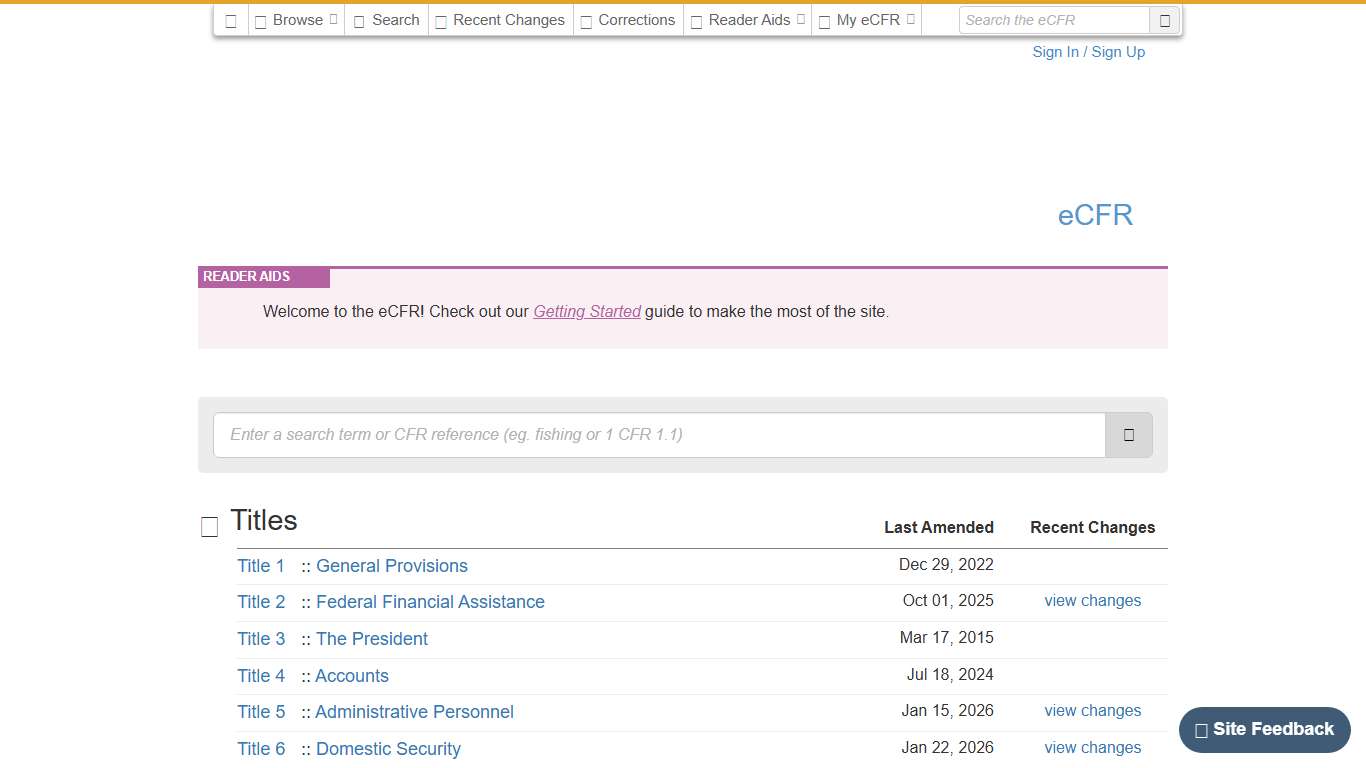Open Corrections from the navigation bar
1366x768 pixels.
(x=628, y=20)
